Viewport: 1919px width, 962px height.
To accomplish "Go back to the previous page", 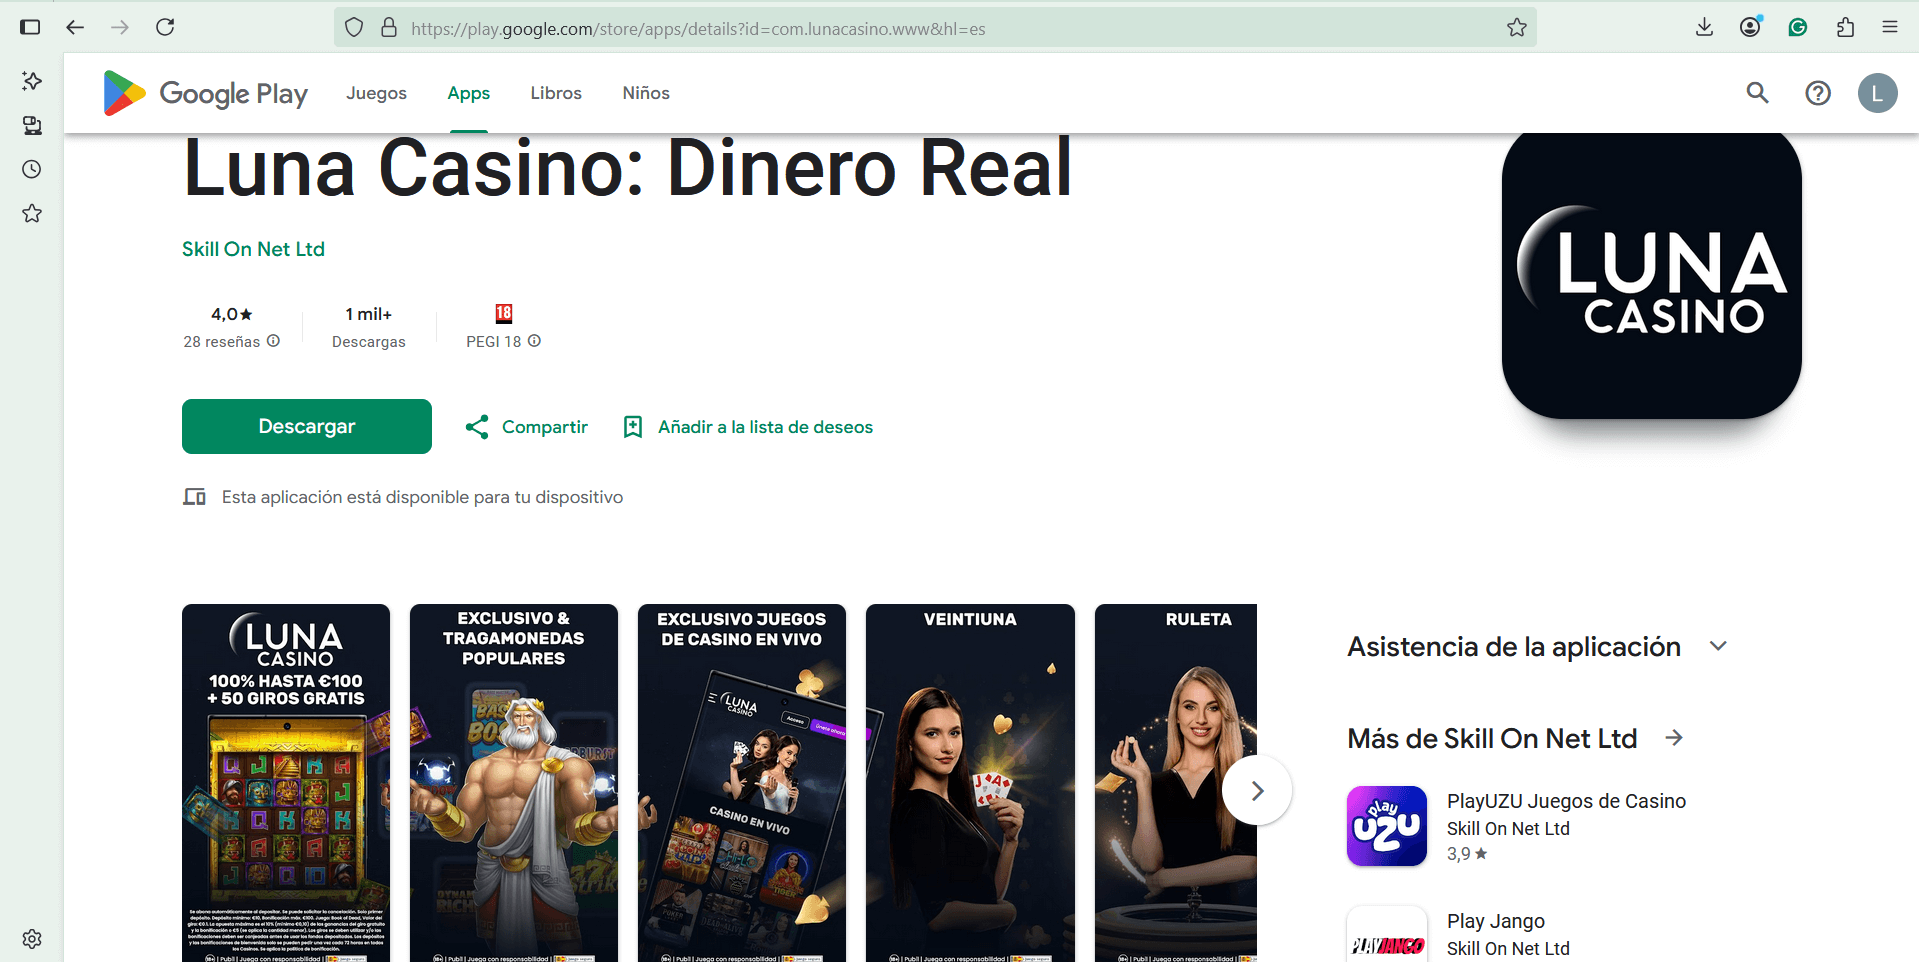I will pos(75,27).
